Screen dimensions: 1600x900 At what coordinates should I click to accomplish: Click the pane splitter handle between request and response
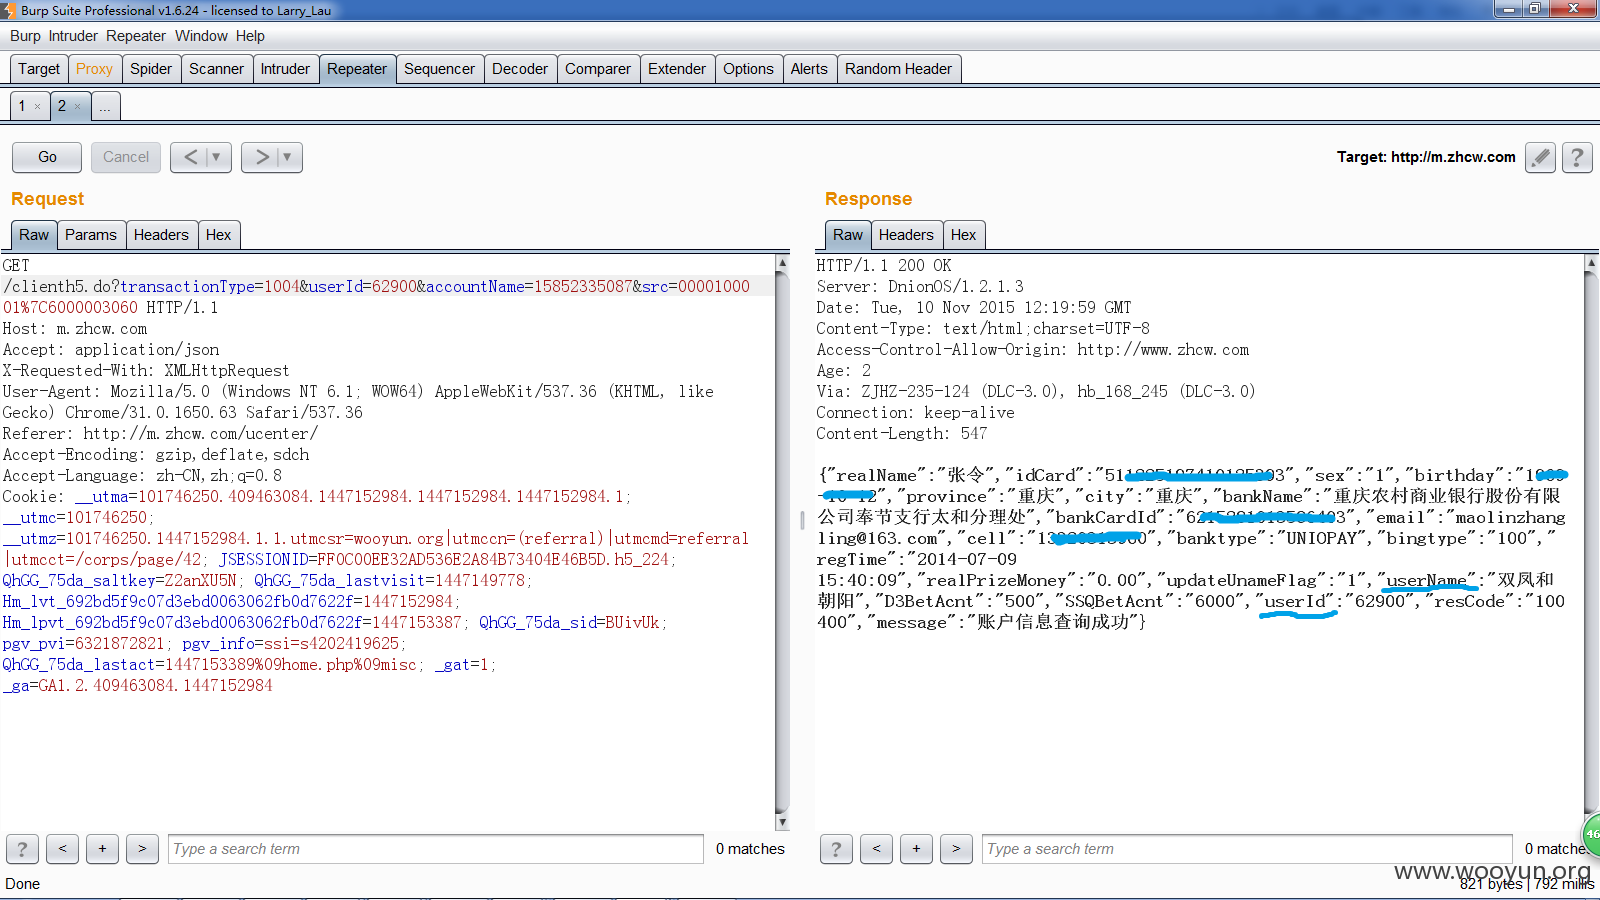pos(802,520)
